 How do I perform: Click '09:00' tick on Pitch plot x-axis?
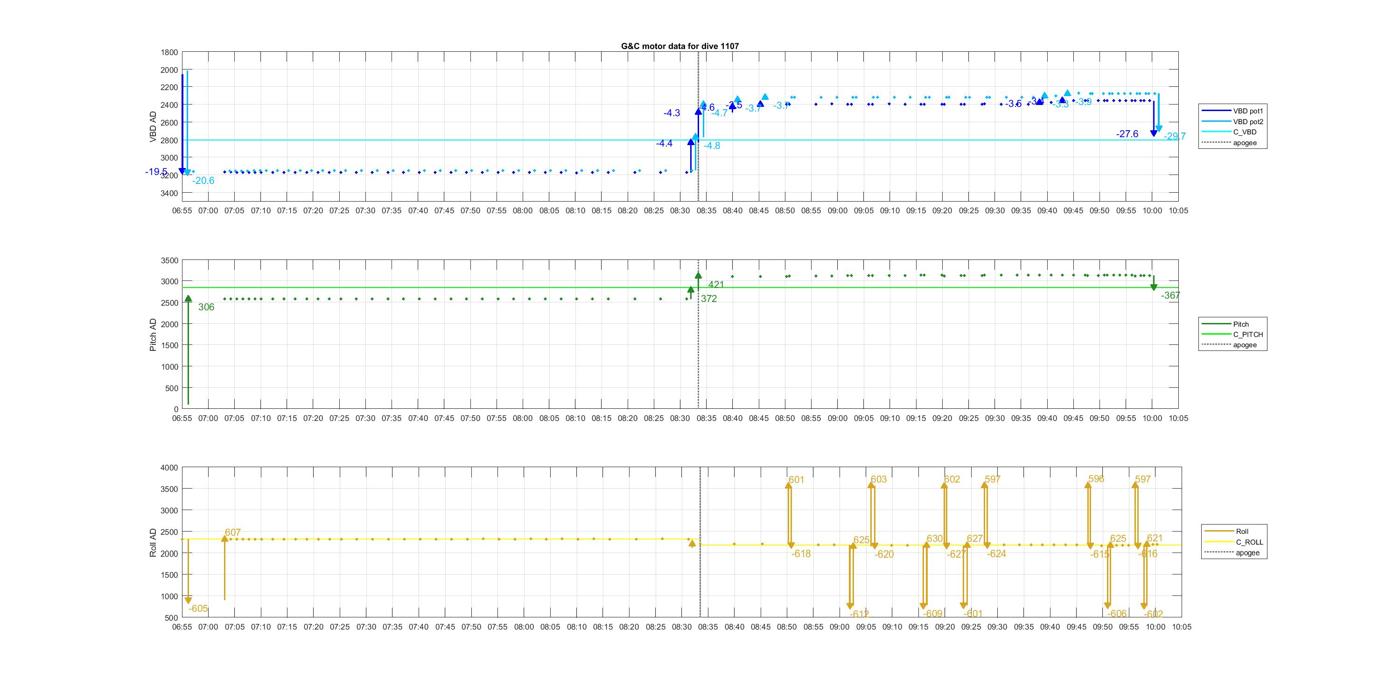pos(838,419)
